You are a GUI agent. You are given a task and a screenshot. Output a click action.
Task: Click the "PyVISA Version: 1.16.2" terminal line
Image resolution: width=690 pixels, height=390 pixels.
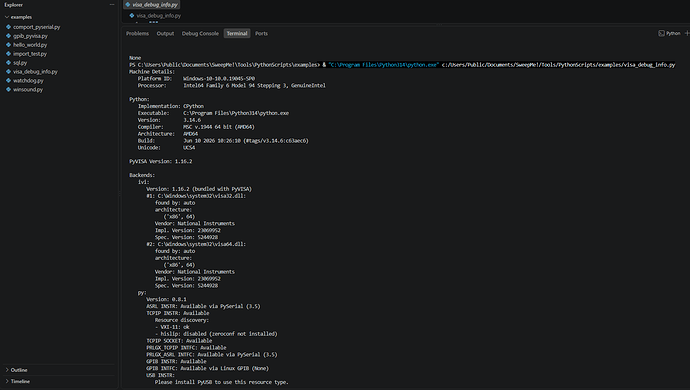click(x=161, y=162)
